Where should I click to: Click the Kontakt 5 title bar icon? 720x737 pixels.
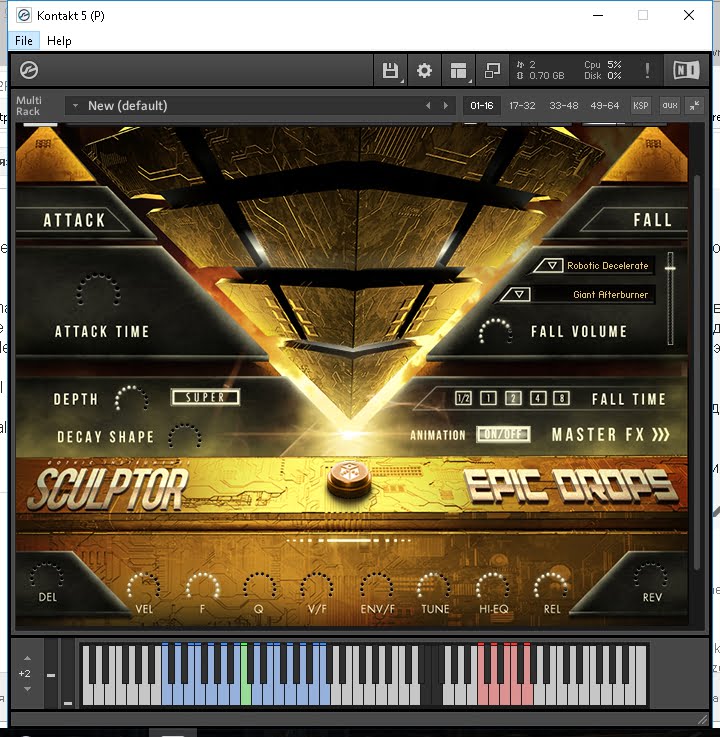click(23, 16)
